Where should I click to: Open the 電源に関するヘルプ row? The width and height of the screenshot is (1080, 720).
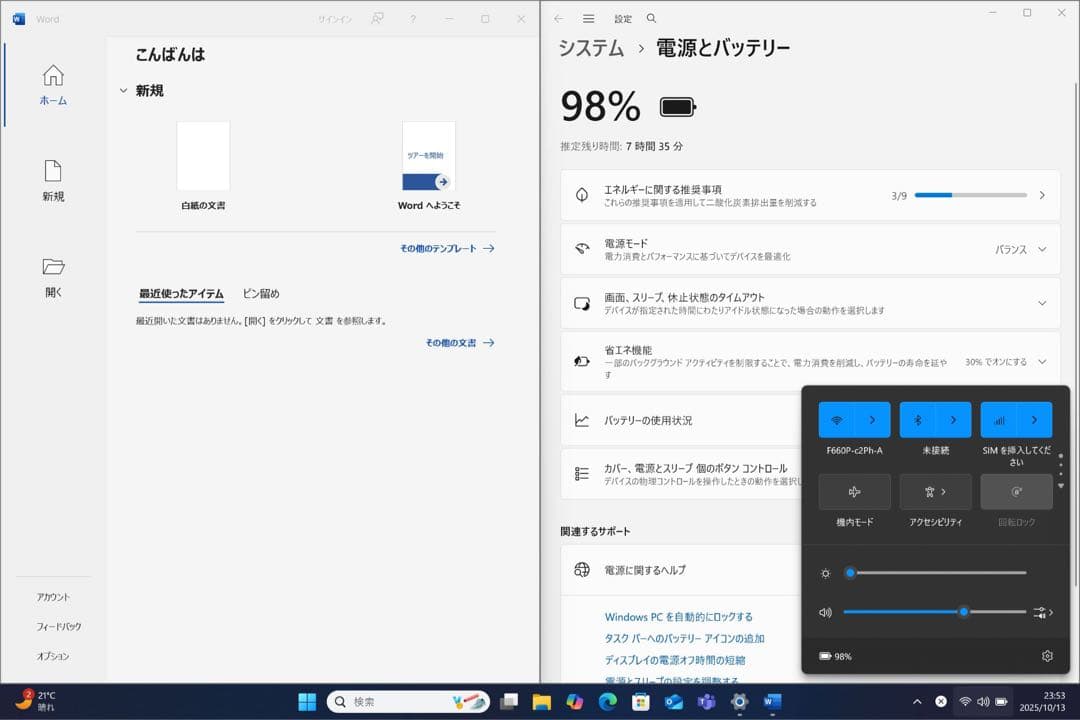click(681, 570)
